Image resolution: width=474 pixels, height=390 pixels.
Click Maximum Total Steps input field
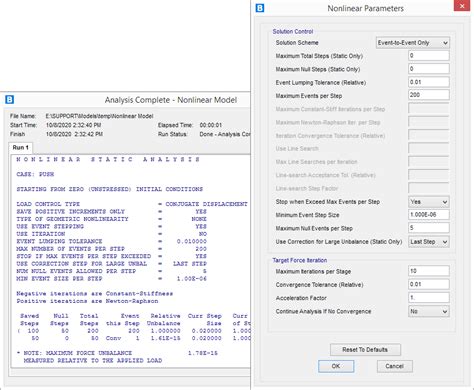(x=429, y=56)
